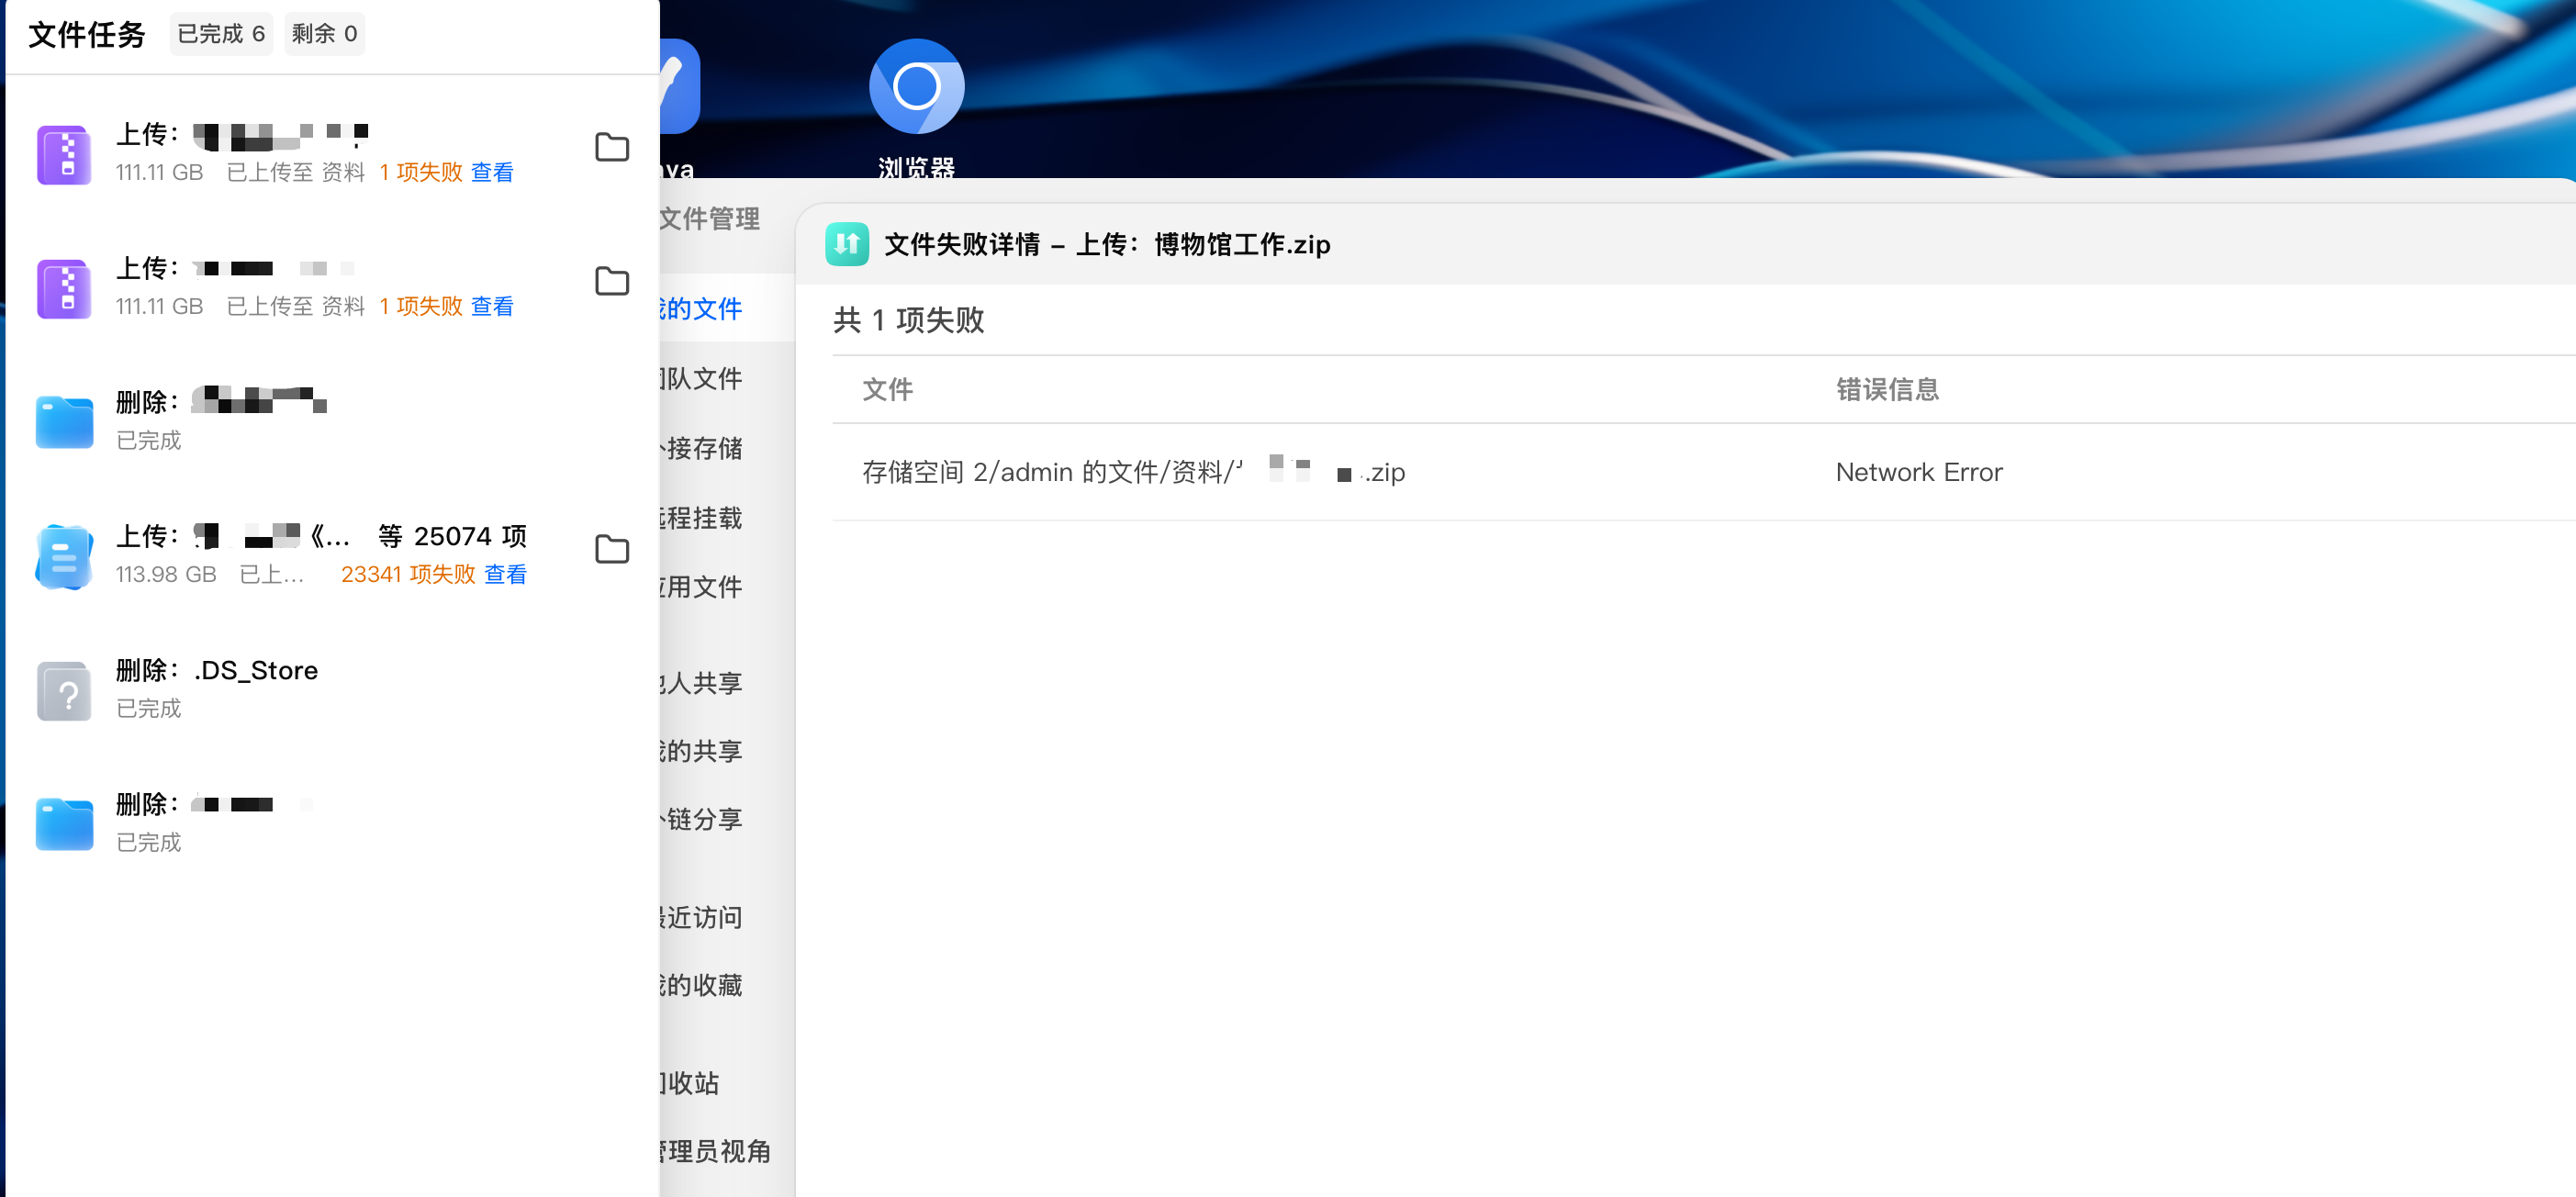Open the 浏览器 desktop browser icon
Screen dimensions: 2576x1197
click(x=916, y=87)
